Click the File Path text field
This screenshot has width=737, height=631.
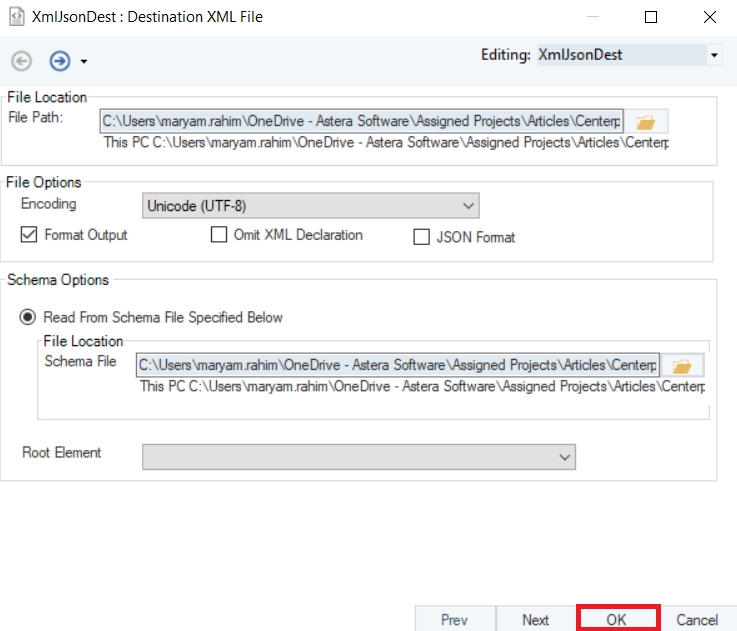[x=361, y=121]
